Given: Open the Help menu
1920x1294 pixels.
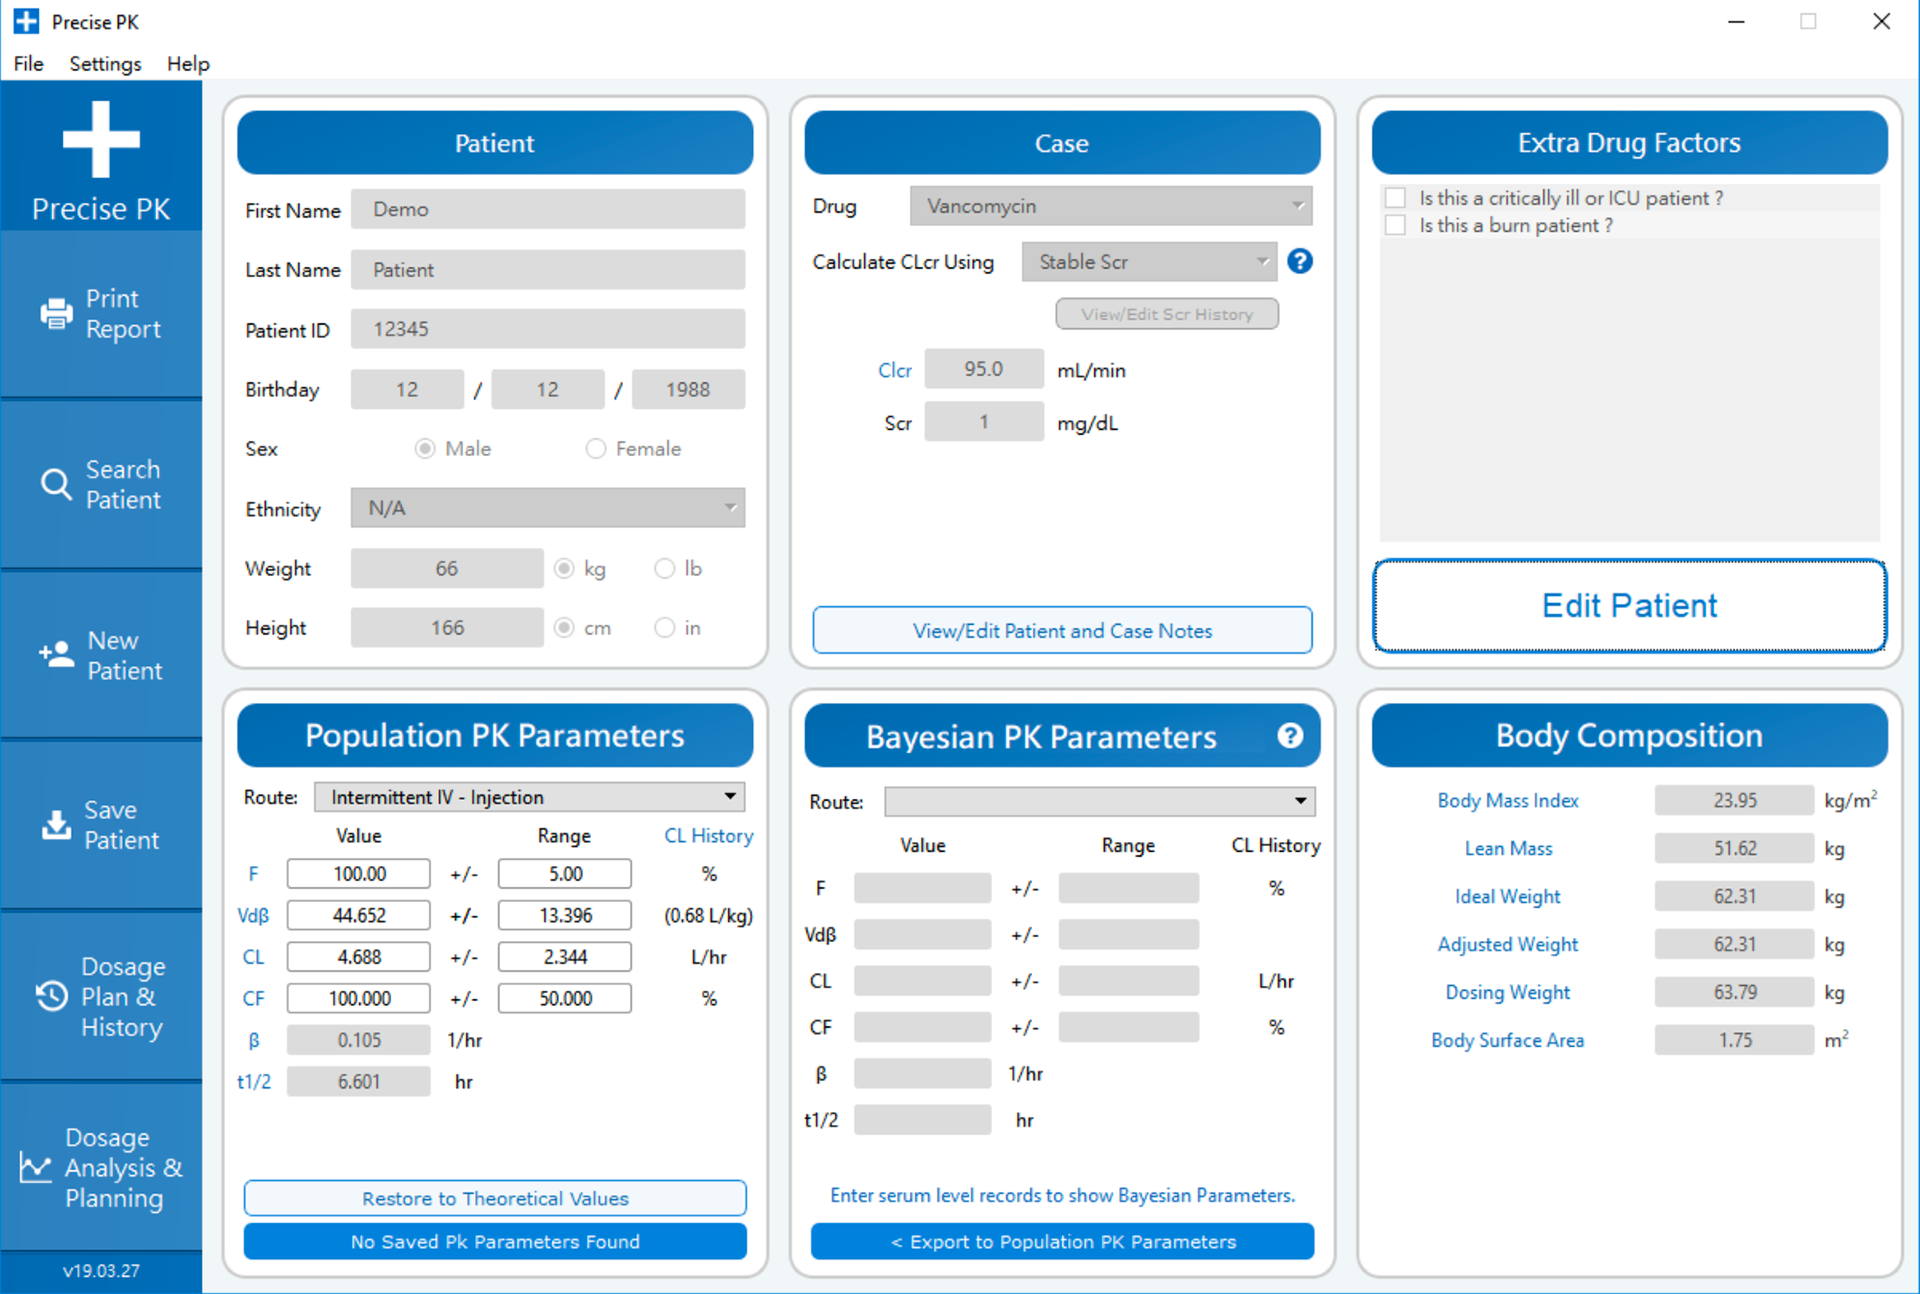Looking at the screenshot, I should [188, 64].
